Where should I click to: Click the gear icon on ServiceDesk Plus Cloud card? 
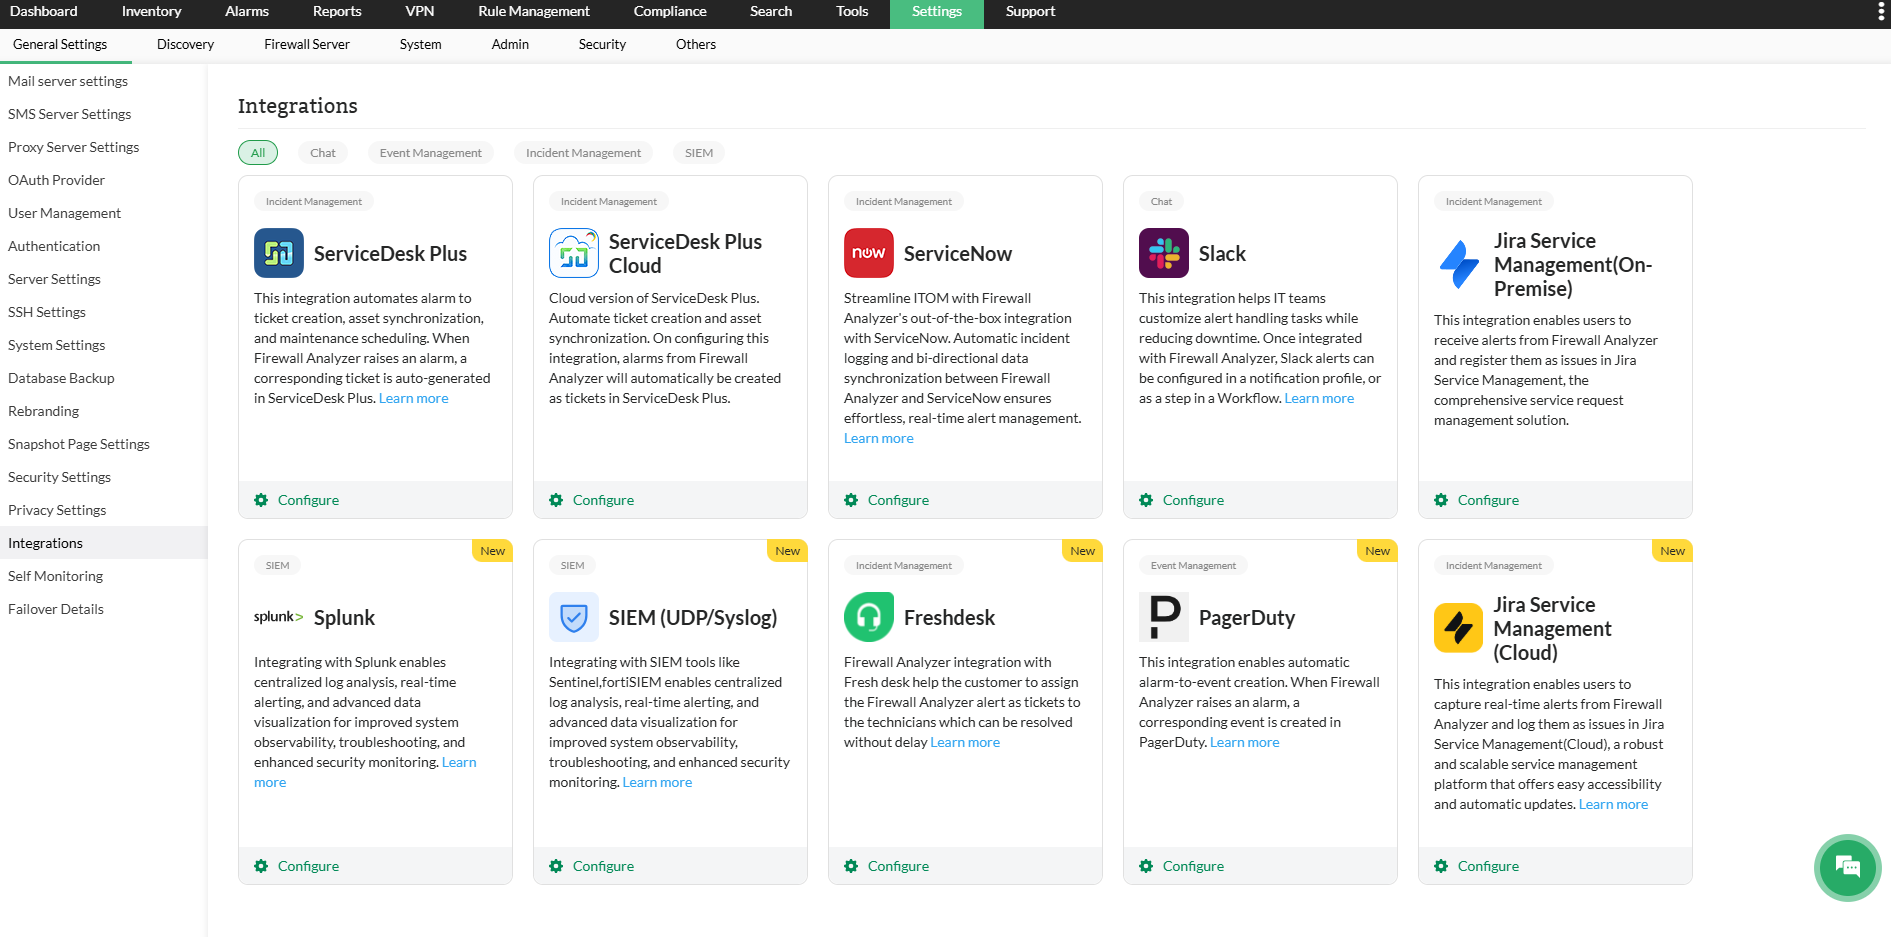pos(556,500)
